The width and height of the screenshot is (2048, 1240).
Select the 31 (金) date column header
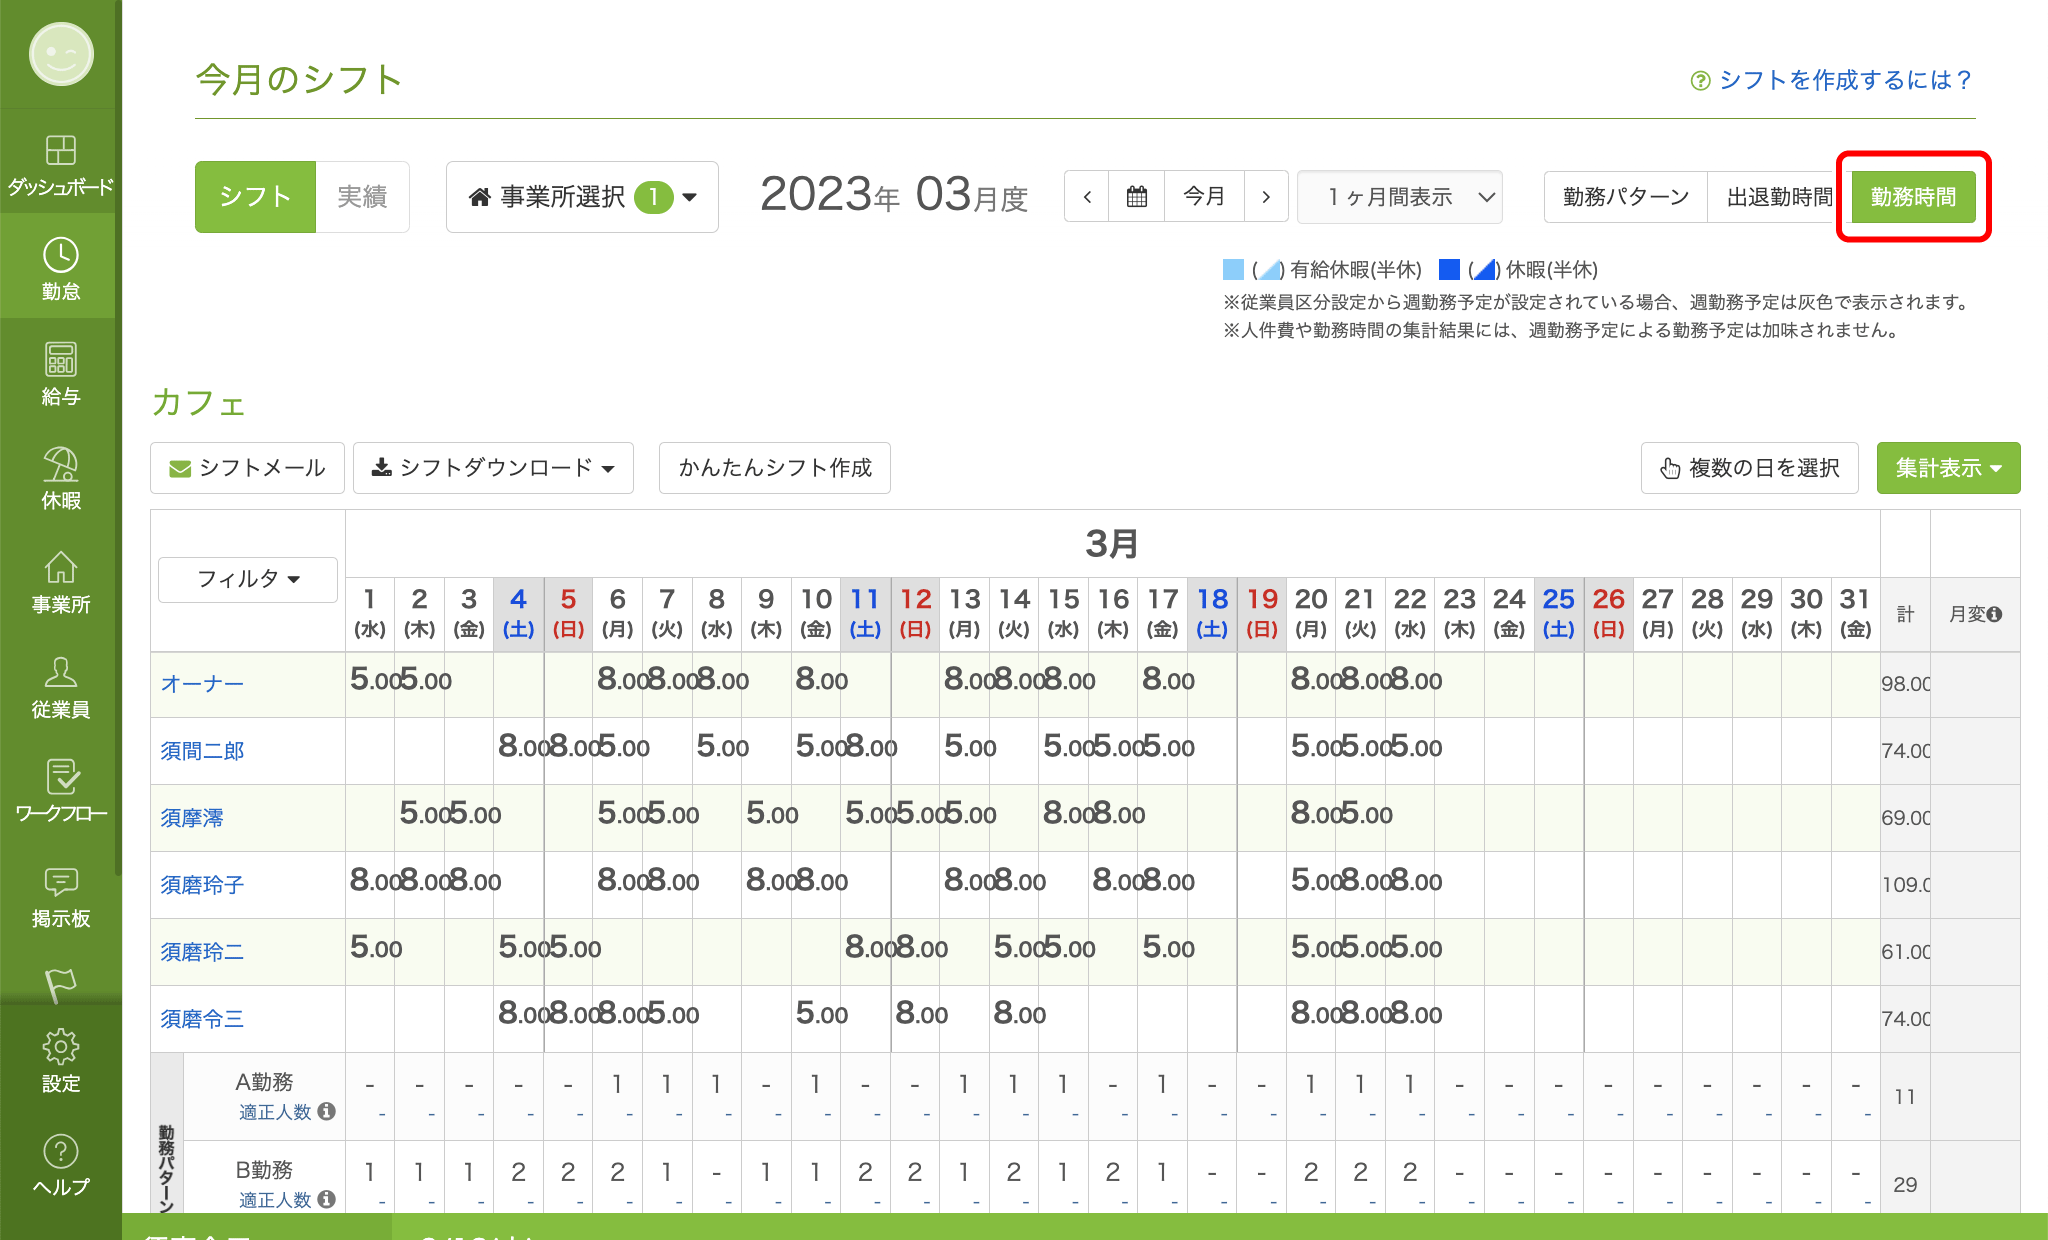click(x=1856, y=614)
